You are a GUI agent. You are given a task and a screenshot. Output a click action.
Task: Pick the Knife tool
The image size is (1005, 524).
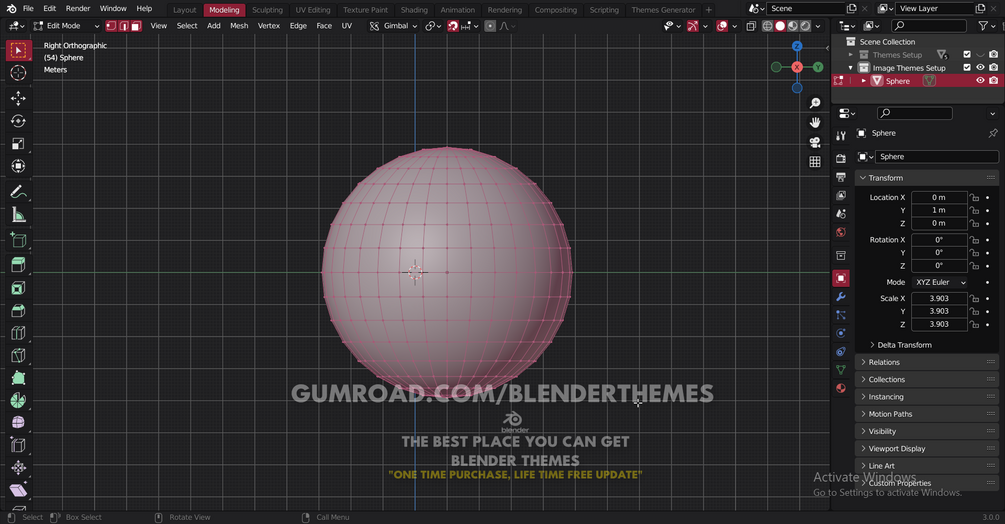[18, 356]
